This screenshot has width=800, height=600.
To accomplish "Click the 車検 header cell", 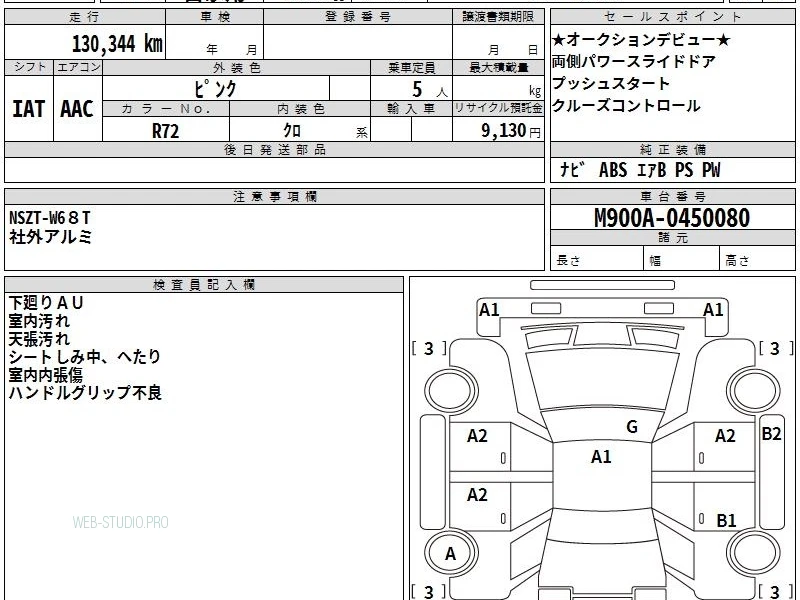I will coord(215,17).
